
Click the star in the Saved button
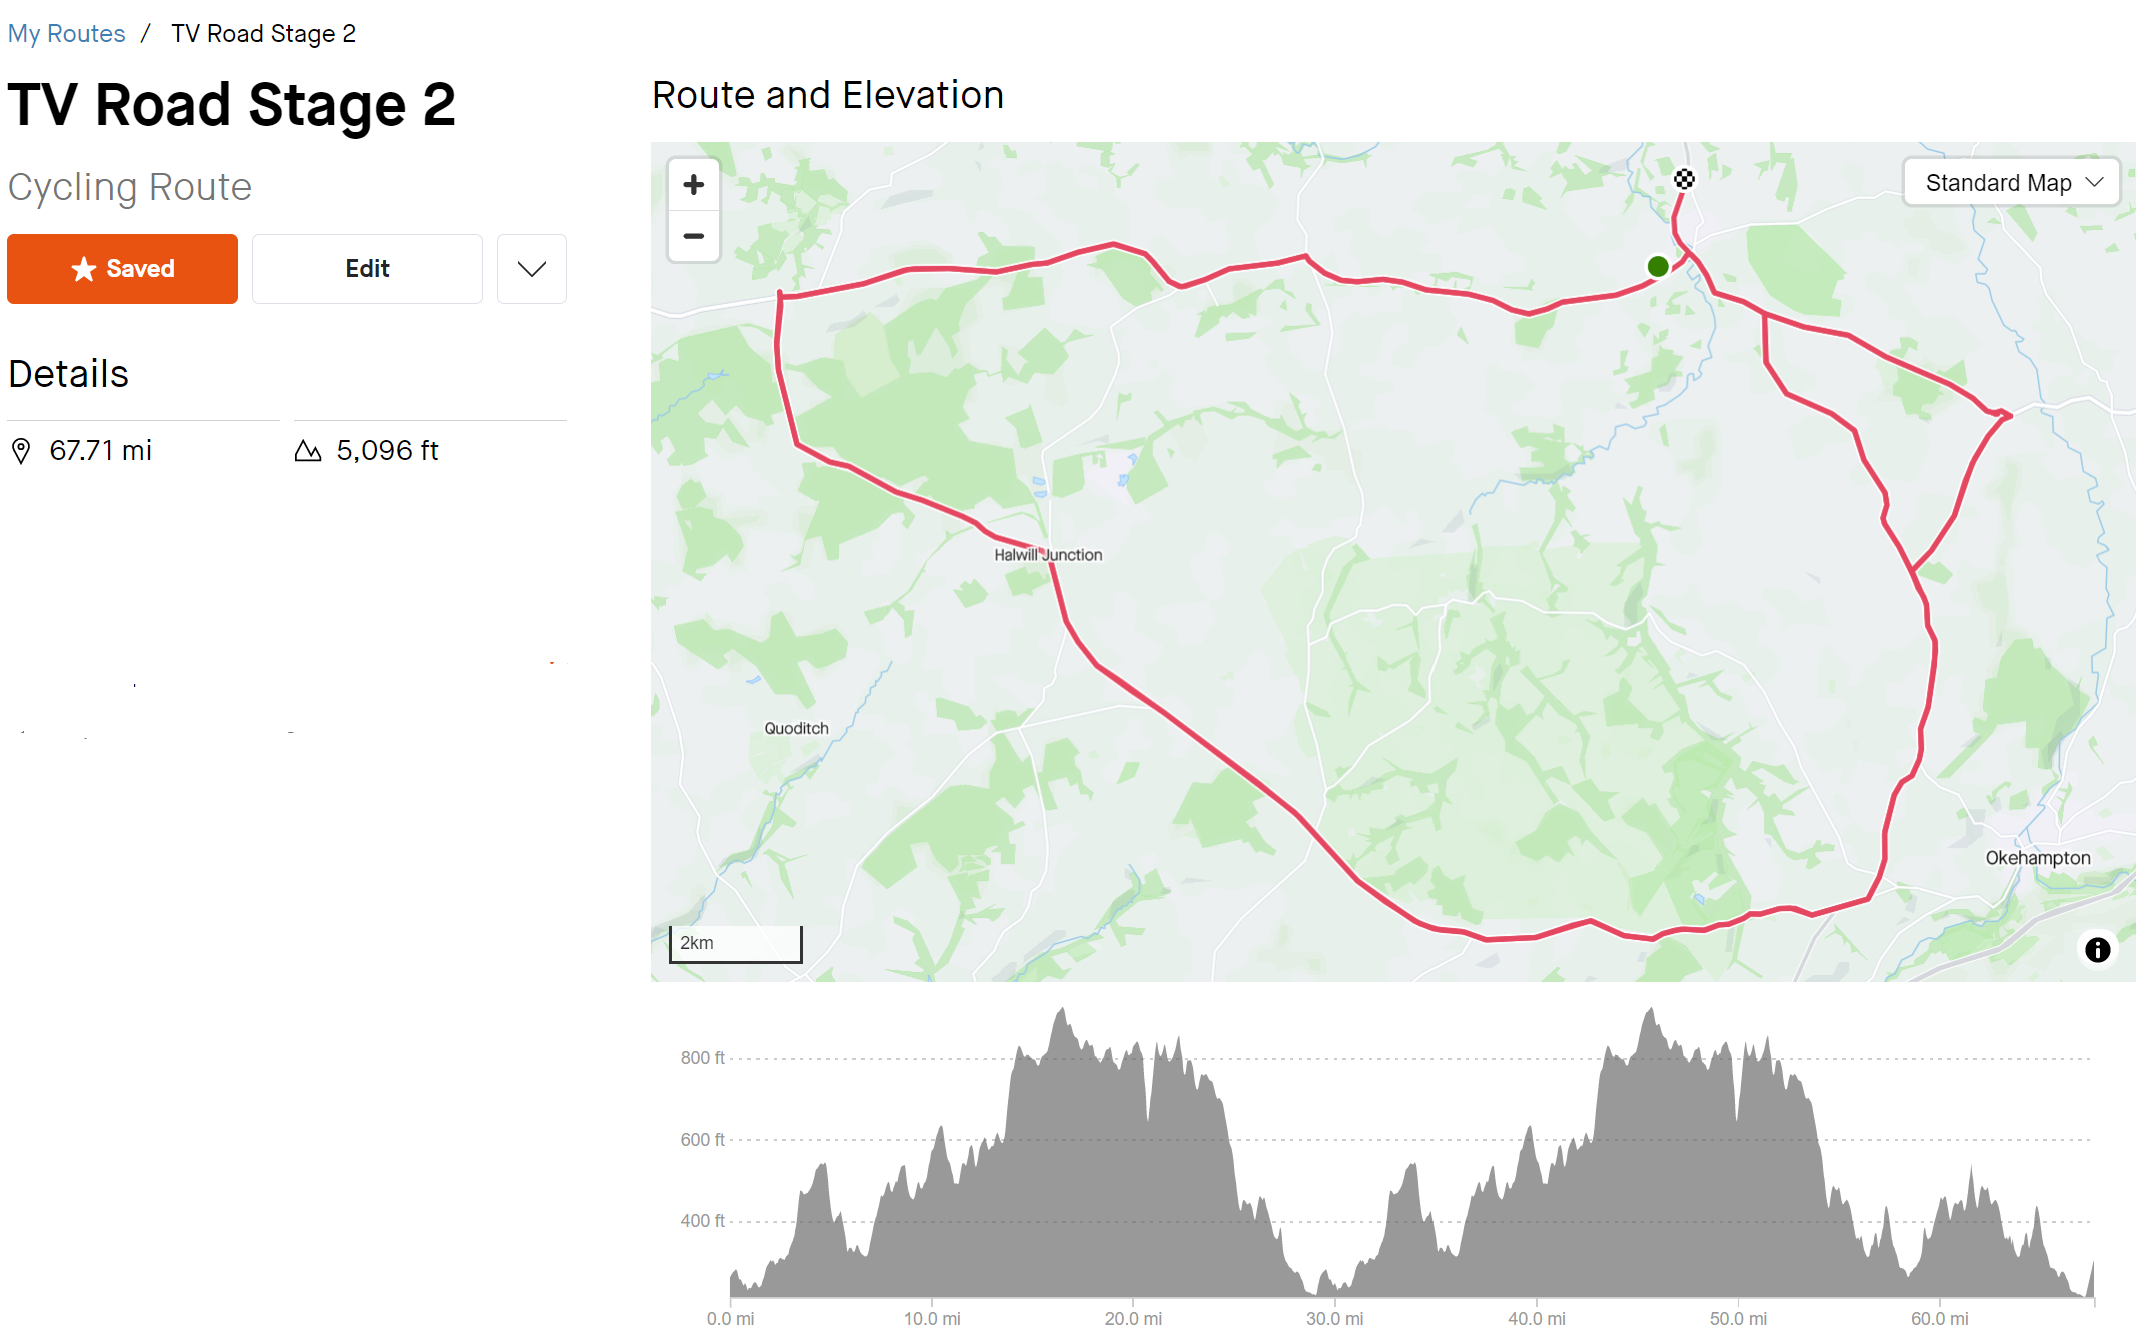(84, 269)
